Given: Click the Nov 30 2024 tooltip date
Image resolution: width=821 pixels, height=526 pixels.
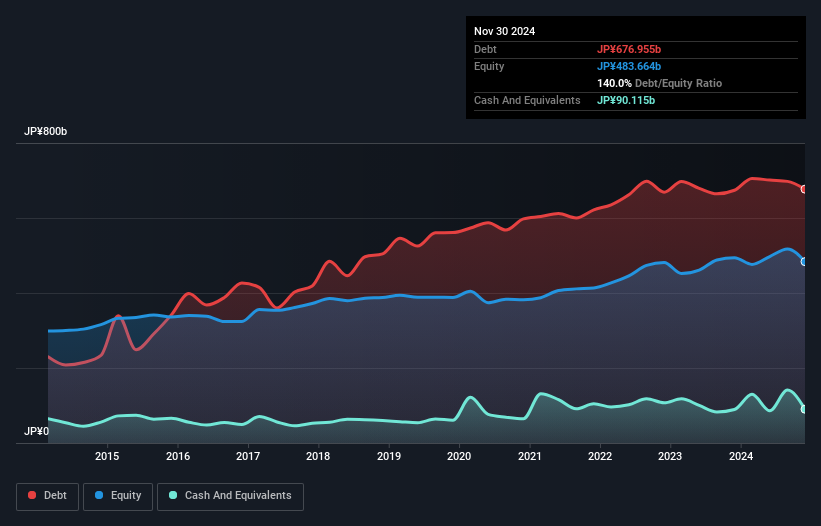Looking at the screenshot, I should pyautogui.click(x=504, y=31).
